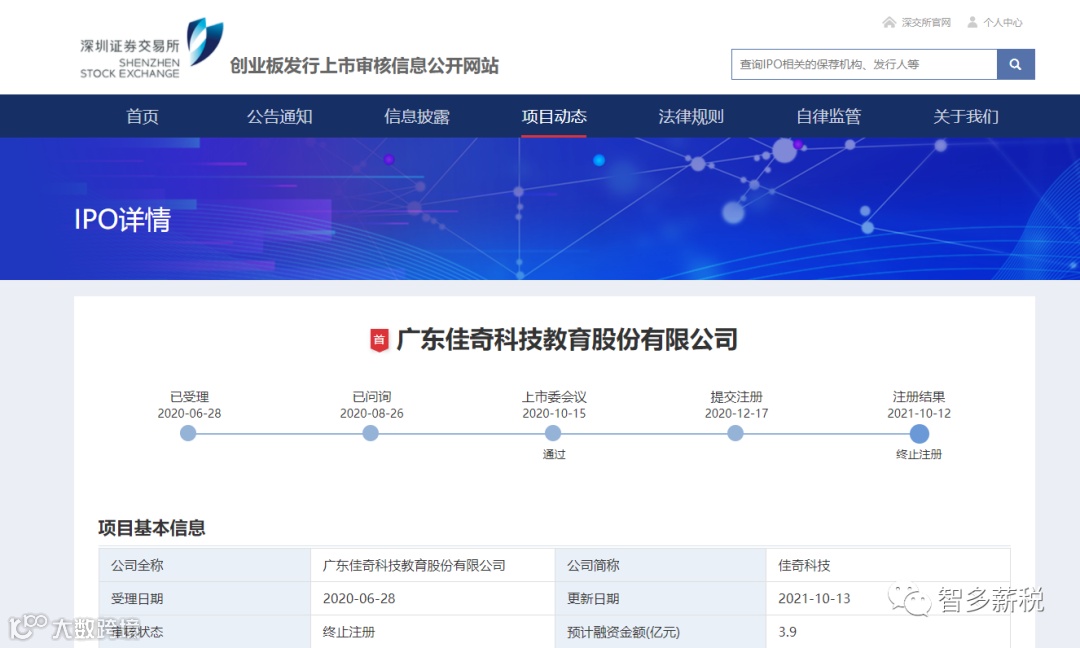Go to the 首页 menu

click(x=143, y=116)
